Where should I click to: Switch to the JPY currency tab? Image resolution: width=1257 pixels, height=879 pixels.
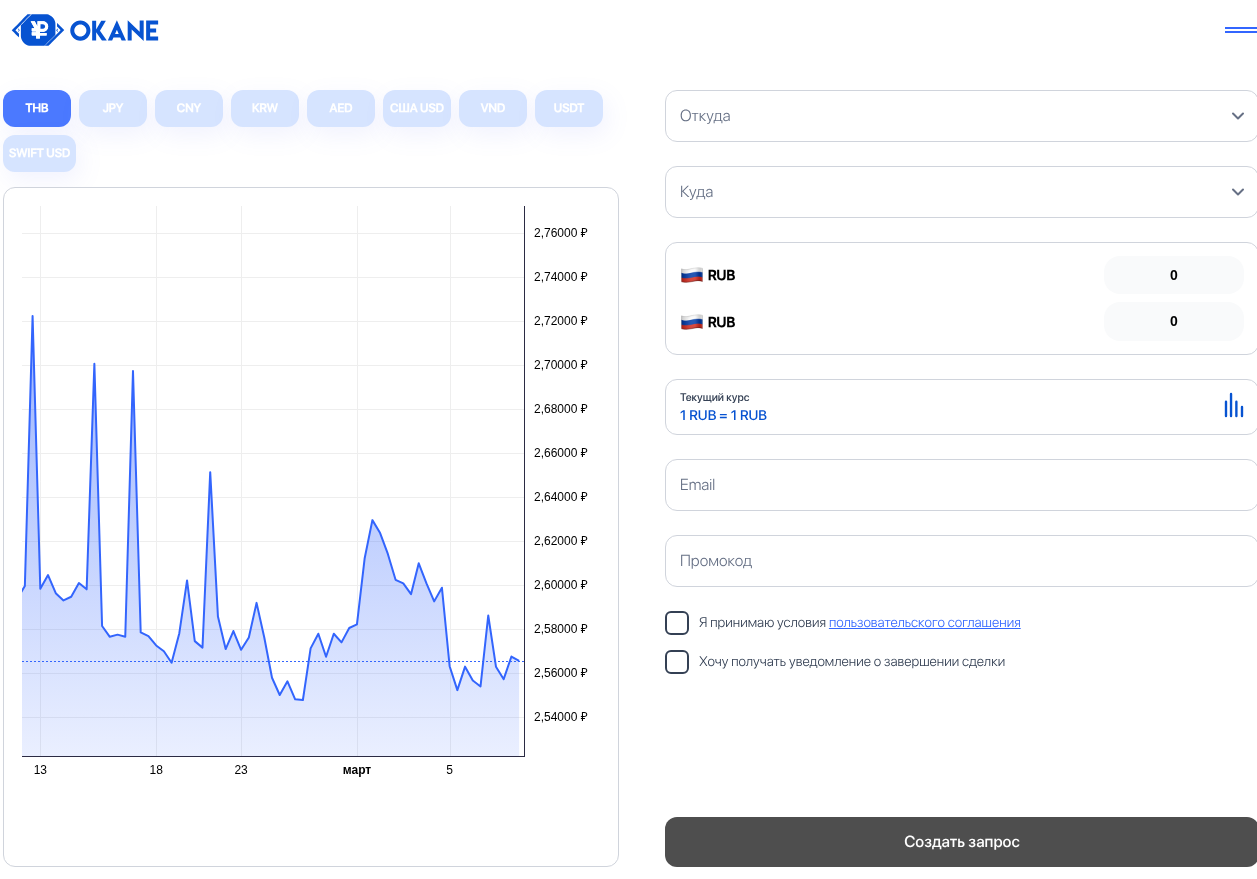113,108
